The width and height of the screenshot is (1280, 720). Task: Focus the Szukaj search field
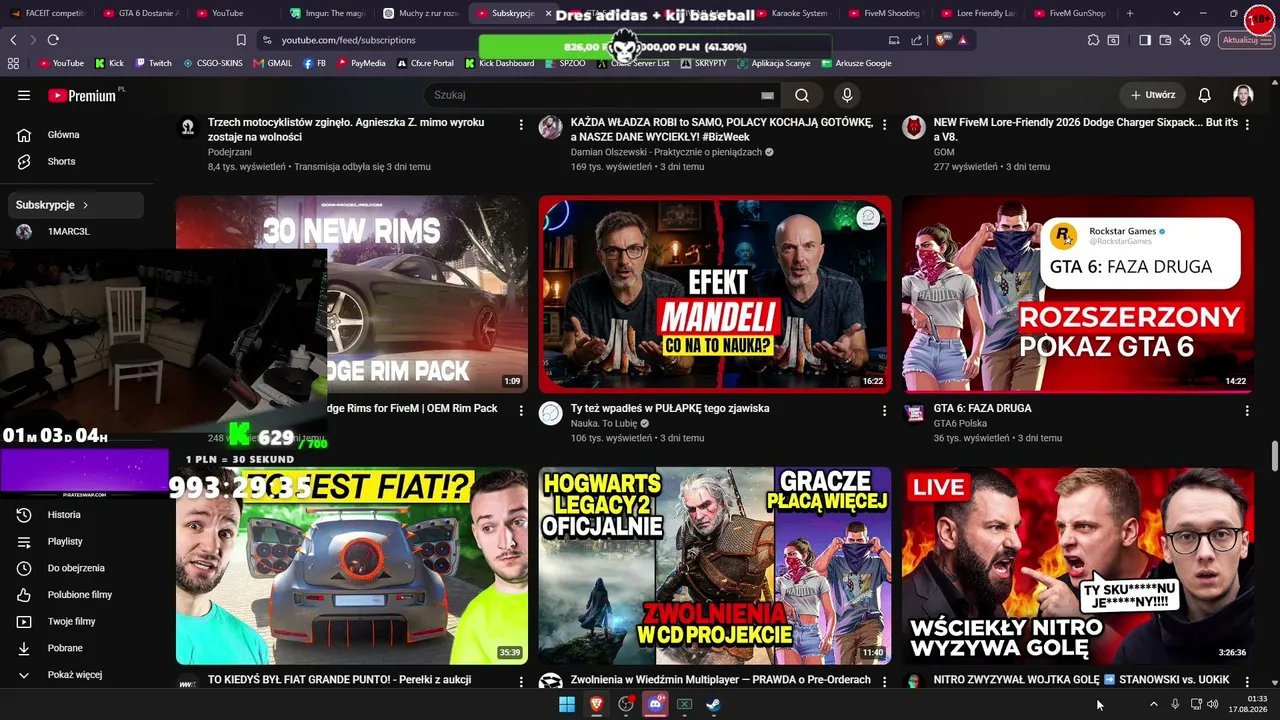[596, 95]
